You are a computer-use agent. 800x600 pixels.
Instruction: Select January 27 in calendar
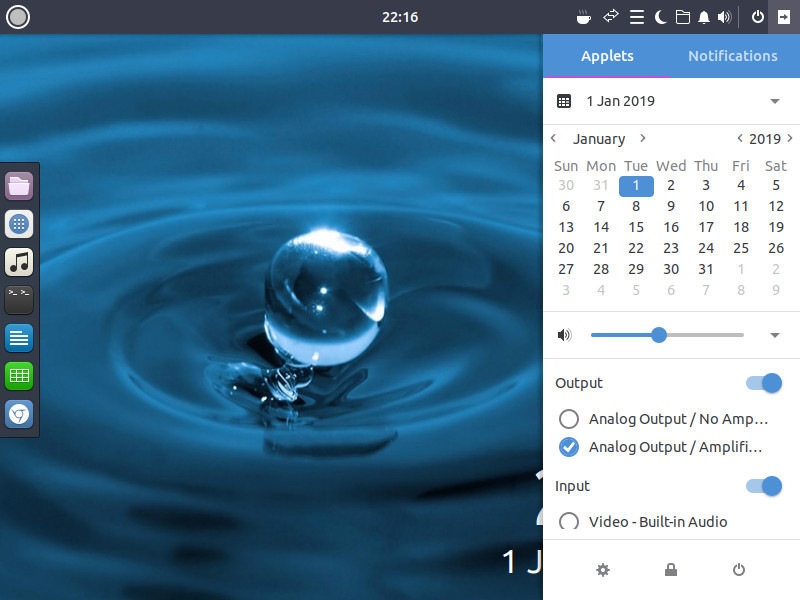(566, 269)
